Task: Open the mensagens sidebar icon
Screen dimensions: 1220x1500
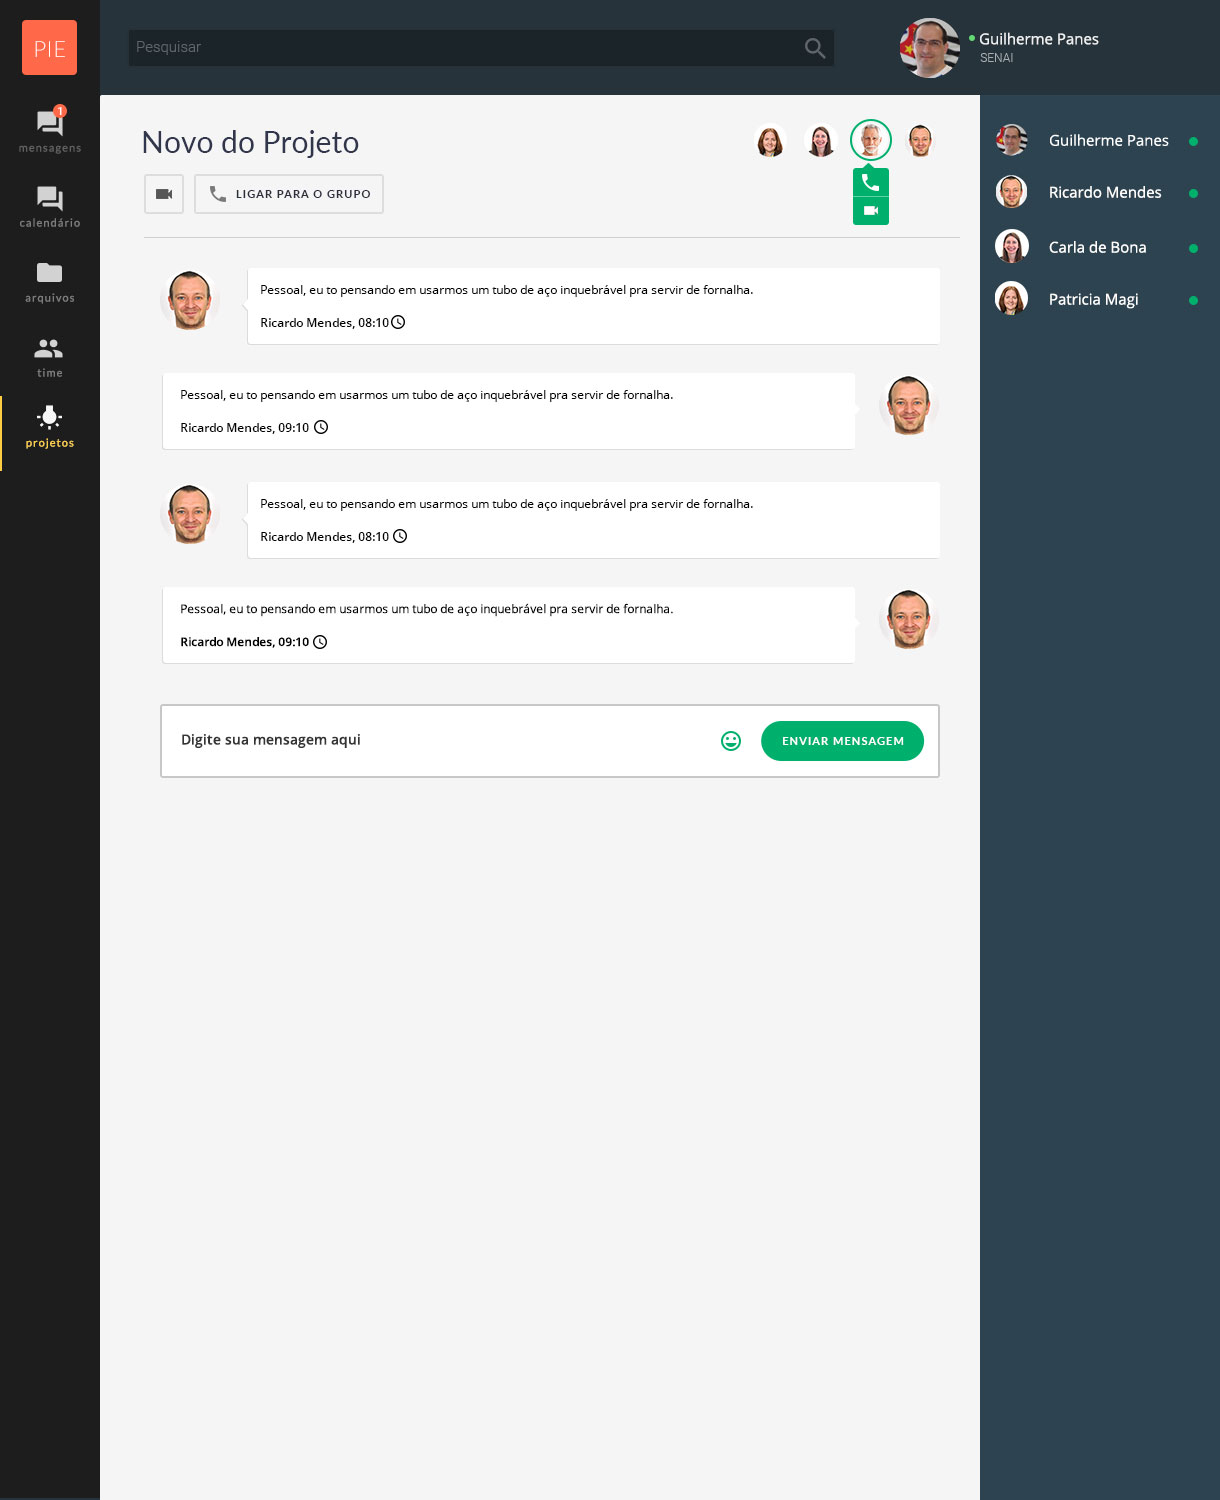Action: [x=49, y=123]
